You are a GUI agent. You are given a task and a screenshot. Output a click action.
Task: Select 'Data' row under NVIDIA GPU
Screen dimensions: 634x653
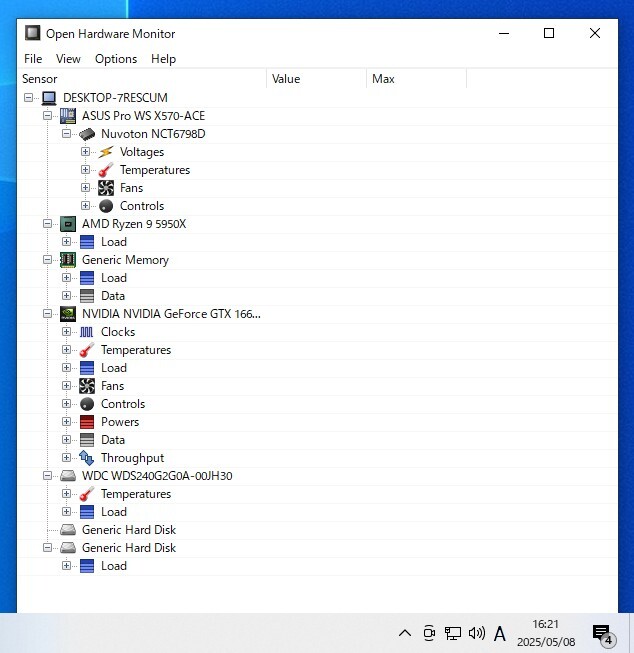tap(317, 440)
